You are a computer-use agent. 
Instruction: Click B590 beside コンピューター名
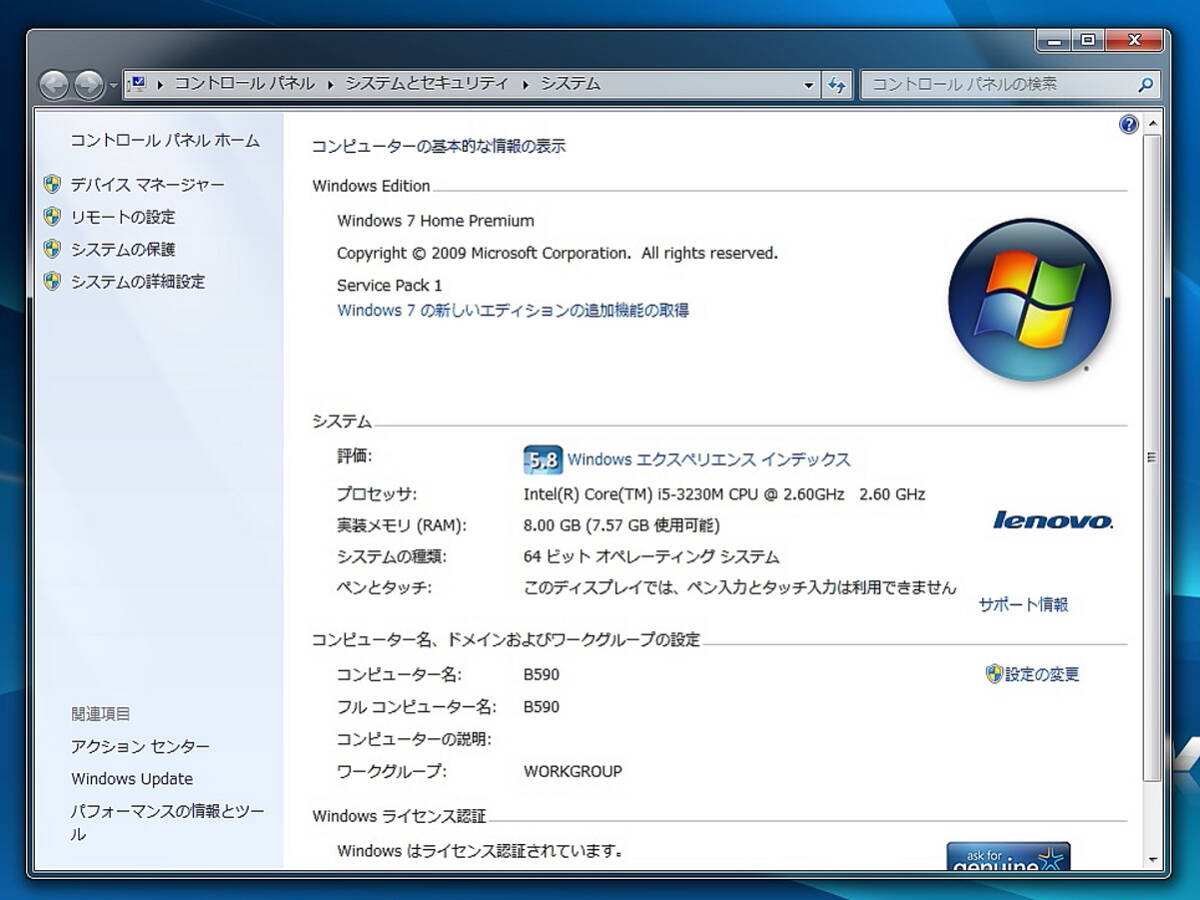click(x=542, y=675)
